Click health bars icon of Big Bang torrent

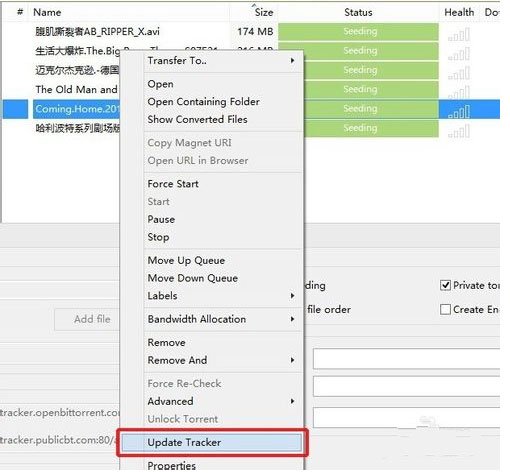459,54
